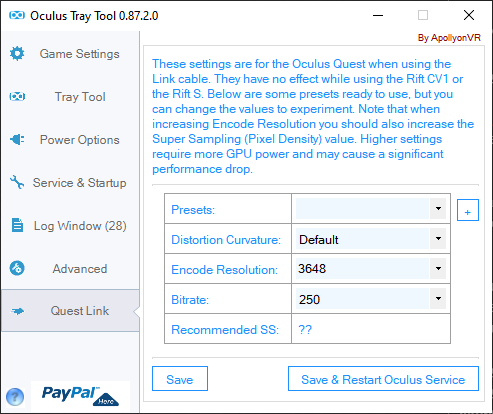This screenshot has height=414, width=493.
Task: Click the Power Options plug icon
Action: 17,139
